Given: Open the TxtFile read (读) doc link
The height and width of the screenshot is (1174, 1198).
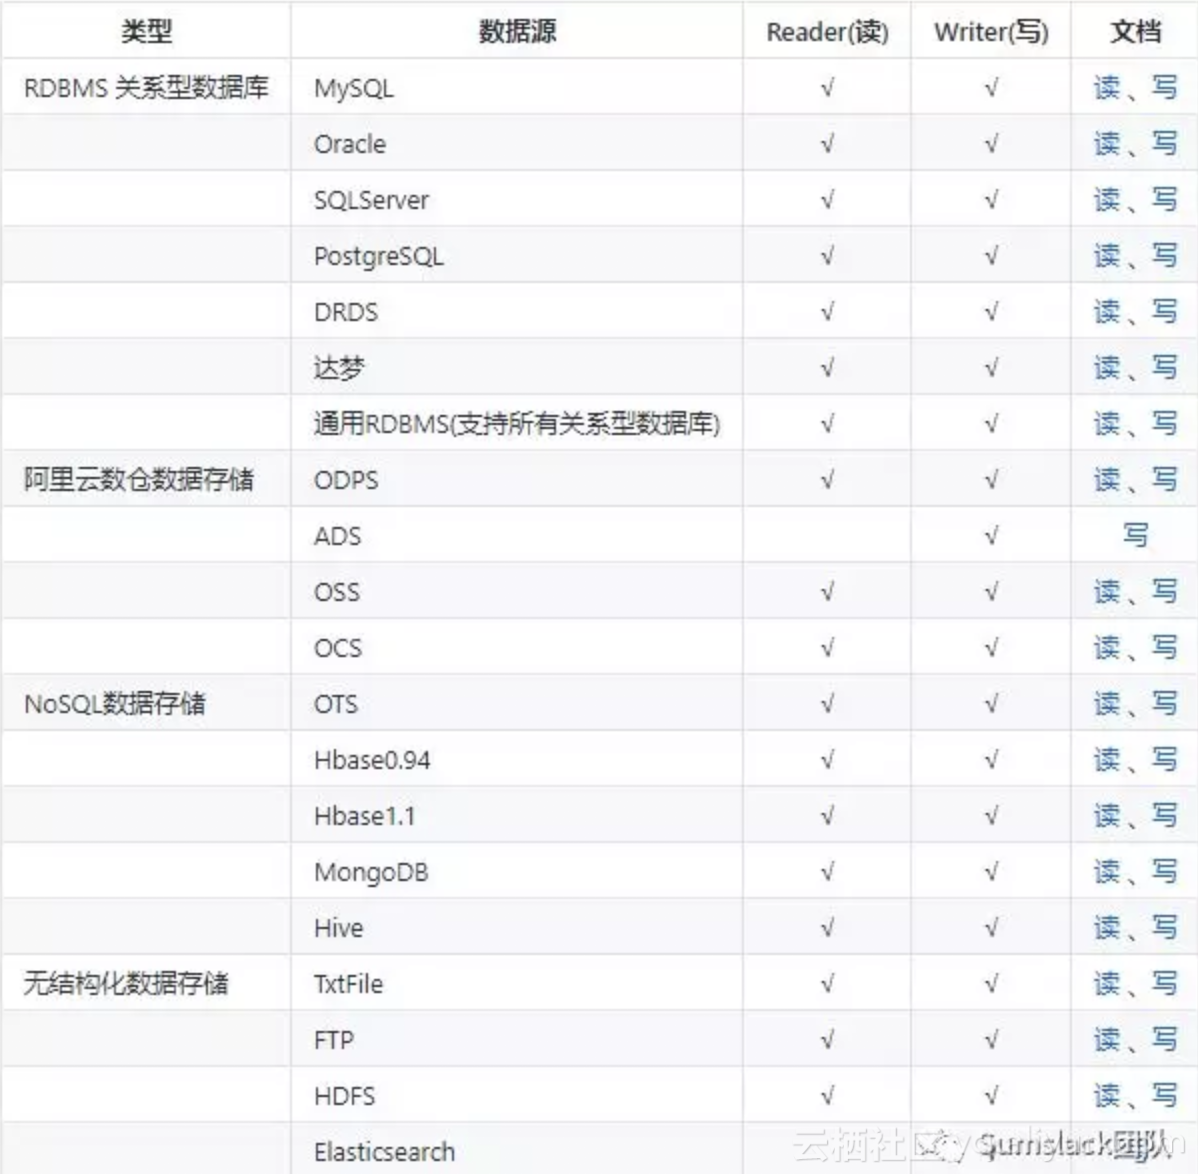Looking at the screenshot, I should tap(1107, 984).
